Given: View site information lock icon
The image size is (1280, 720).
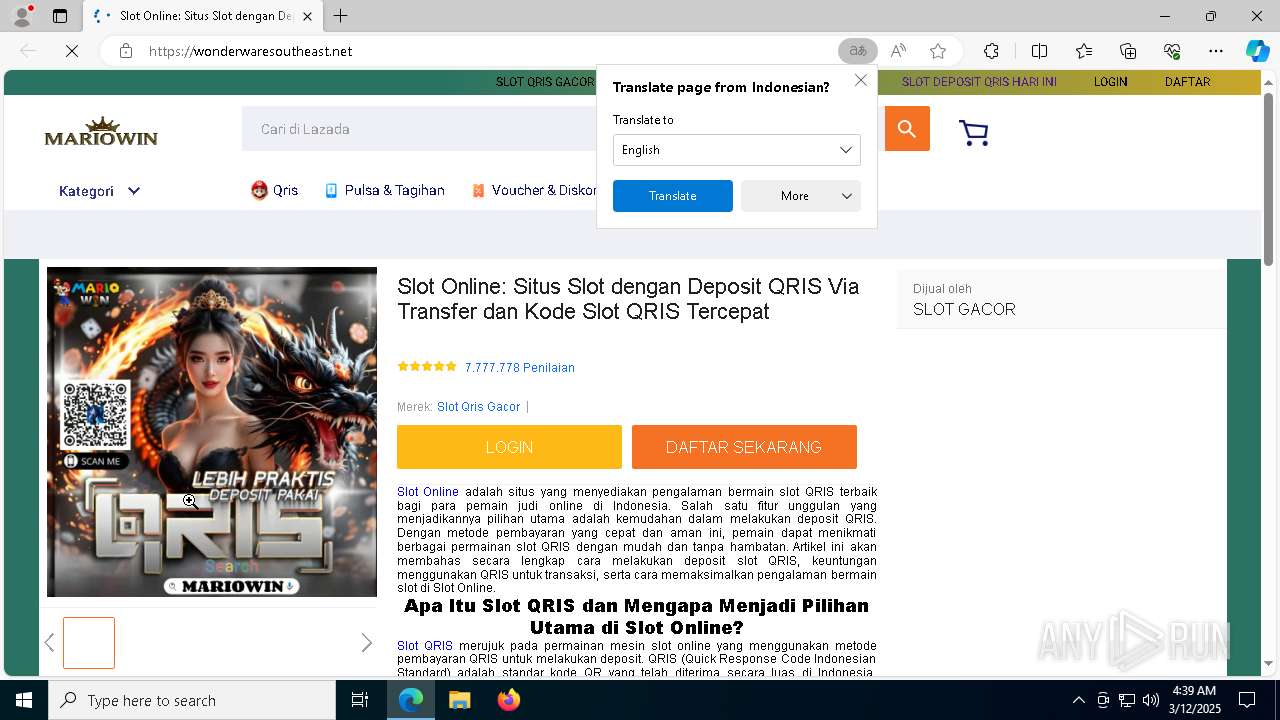Looking at the screenshot, I should pyautogui.click(x=126, y=51).
